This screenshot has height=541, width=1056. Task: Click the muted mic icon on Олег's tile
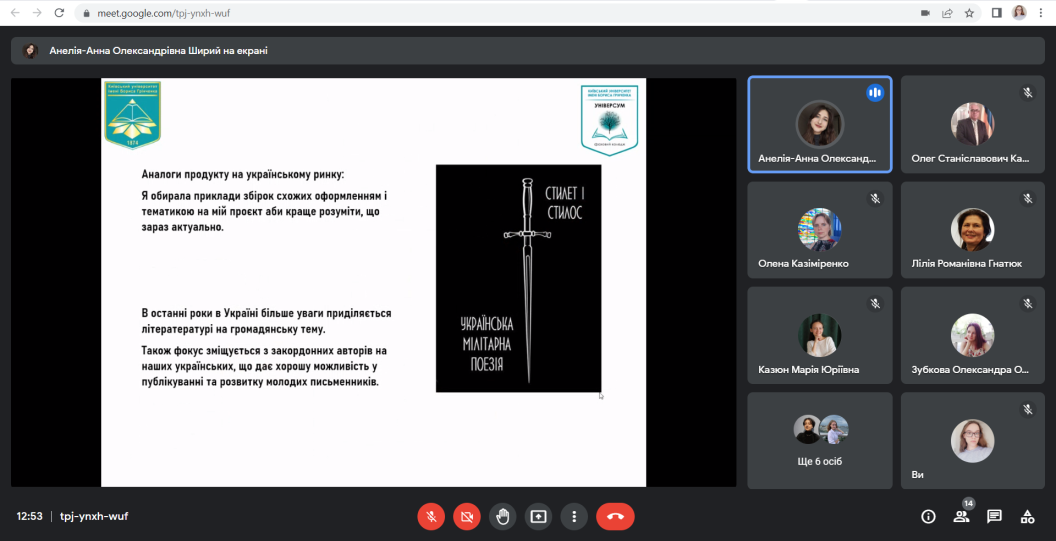pos(1028,93)
